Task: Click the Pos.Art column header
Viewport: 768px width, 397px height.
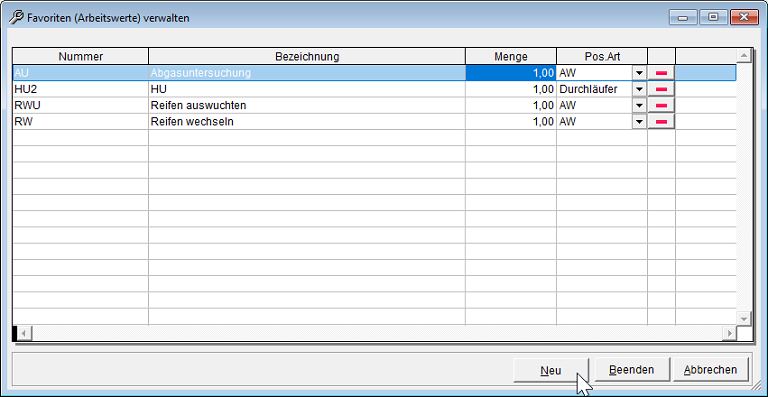Action: (602, 56)
